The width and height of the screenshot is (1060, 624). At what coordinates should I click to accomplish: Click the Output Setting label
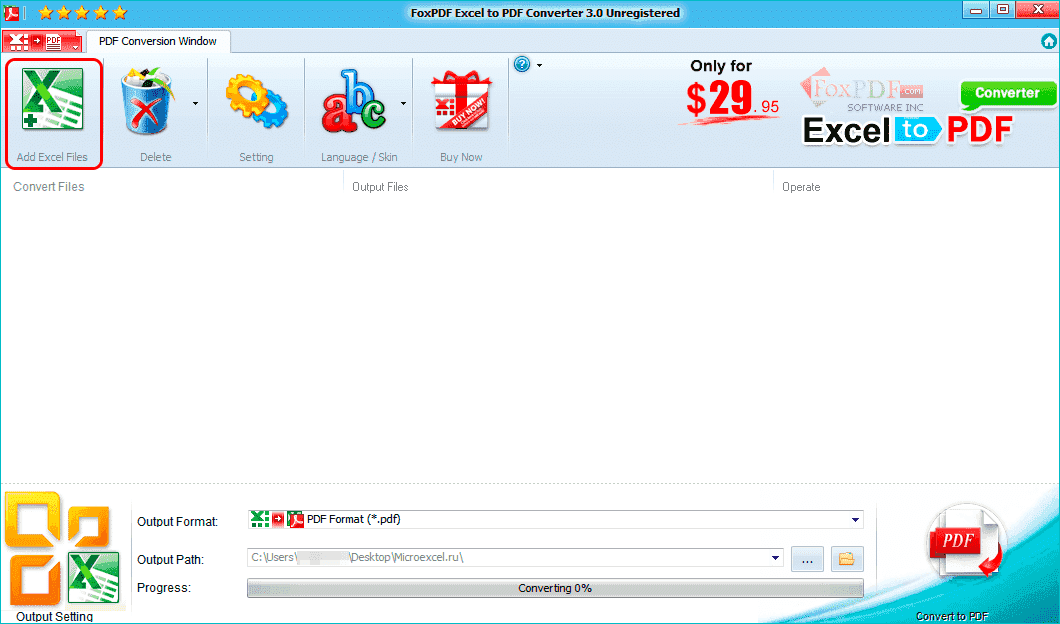click(x=54, y=617)
